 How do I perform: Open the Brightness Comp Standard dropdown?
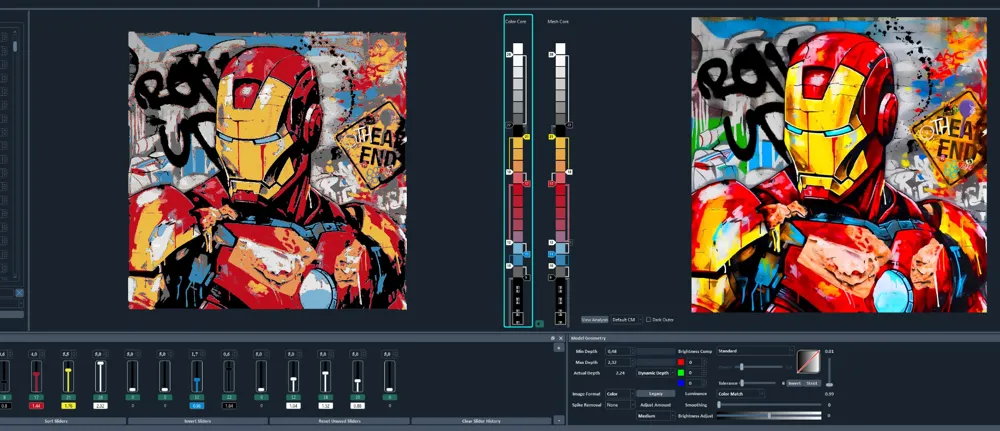[756, 351]
